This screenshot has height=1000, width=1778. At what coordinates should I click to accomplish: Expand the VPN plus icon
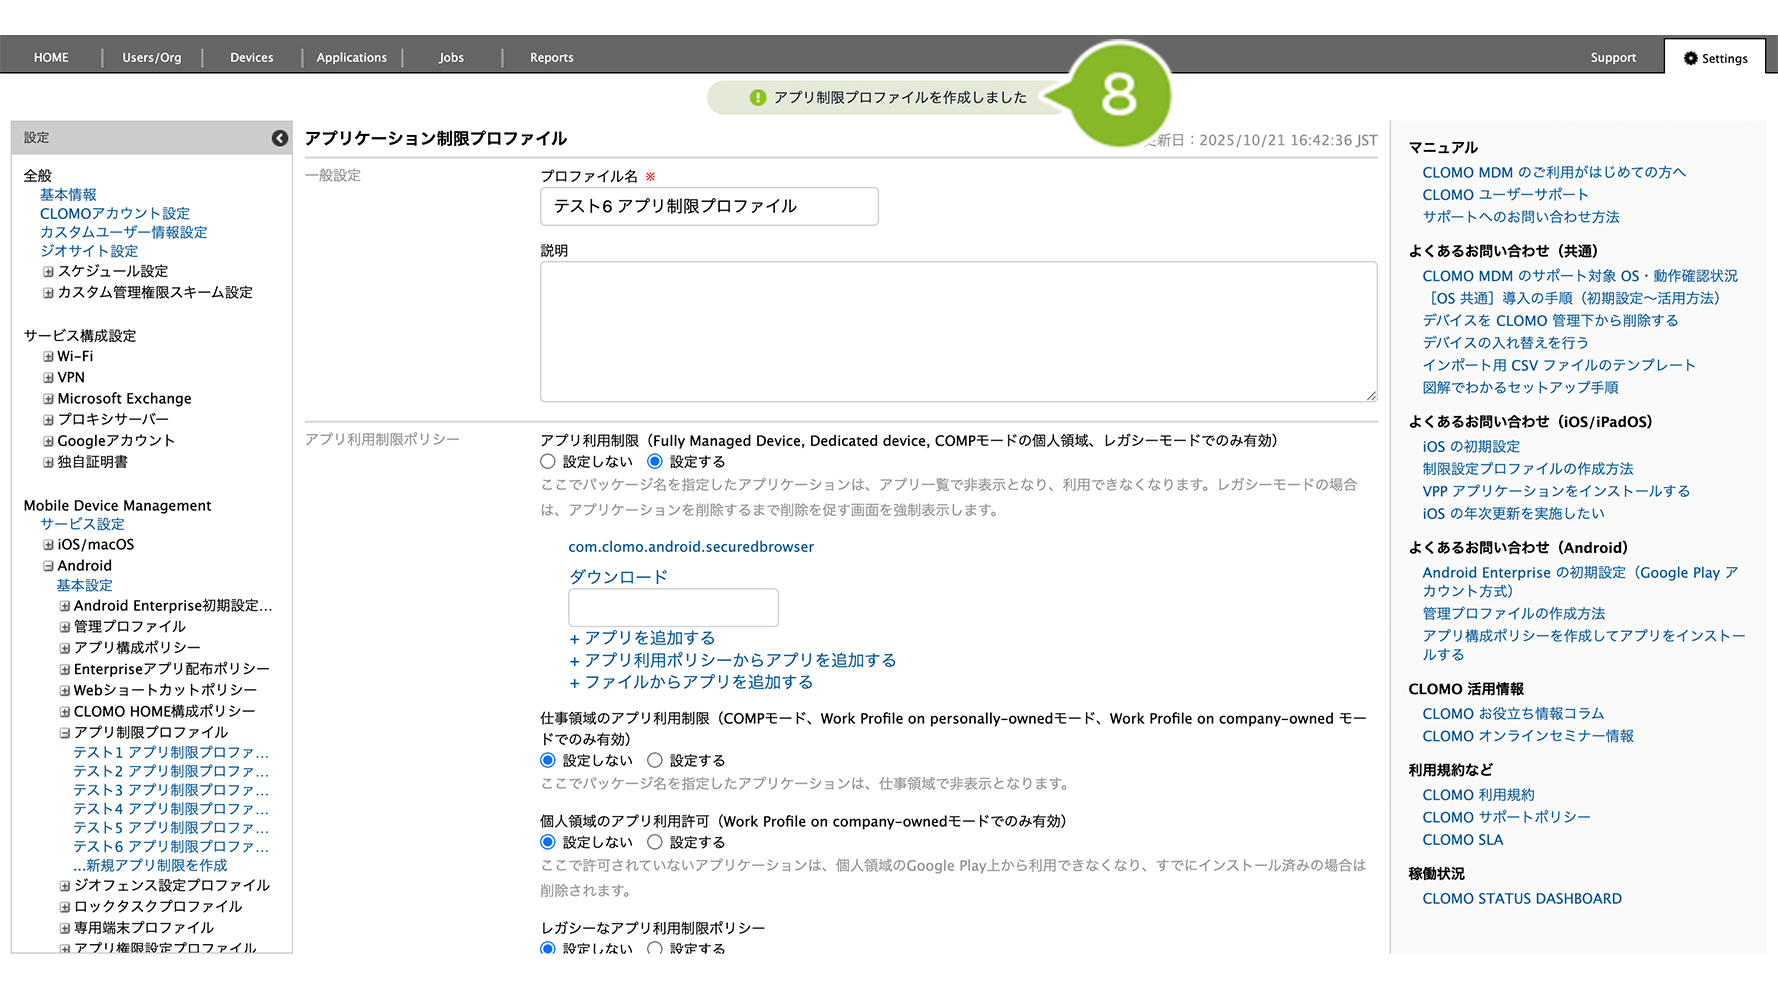pyautogui.click(x=48, y=378)
